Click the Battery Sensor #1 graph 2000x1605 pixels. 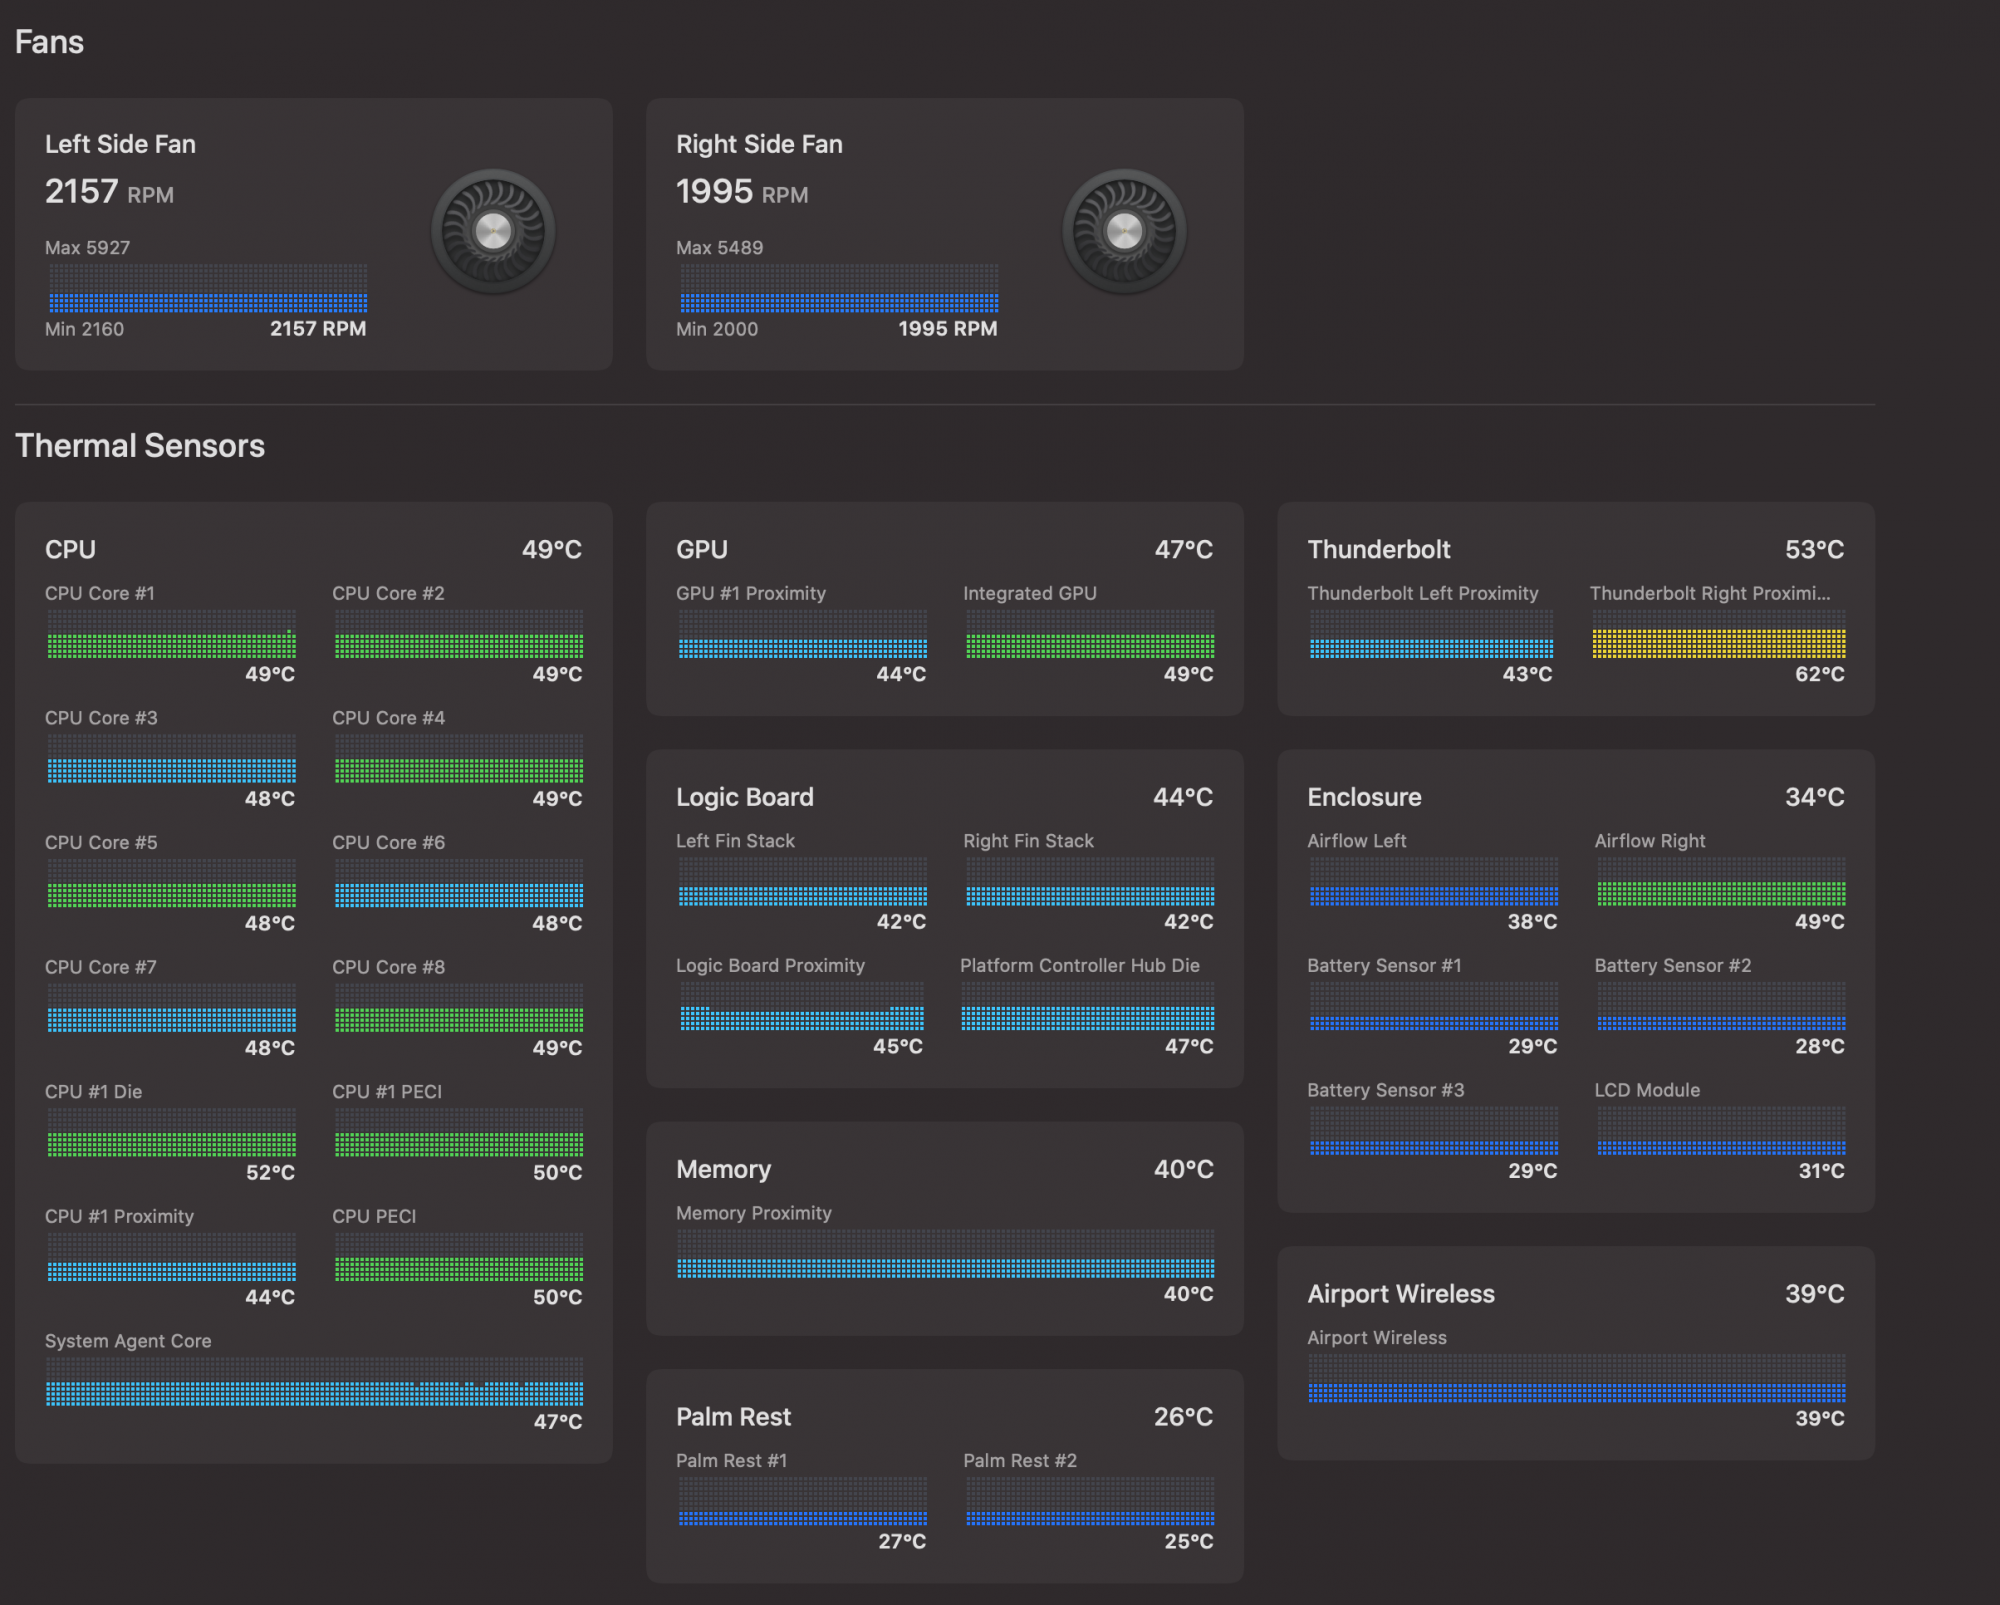click(1434, 1006)
